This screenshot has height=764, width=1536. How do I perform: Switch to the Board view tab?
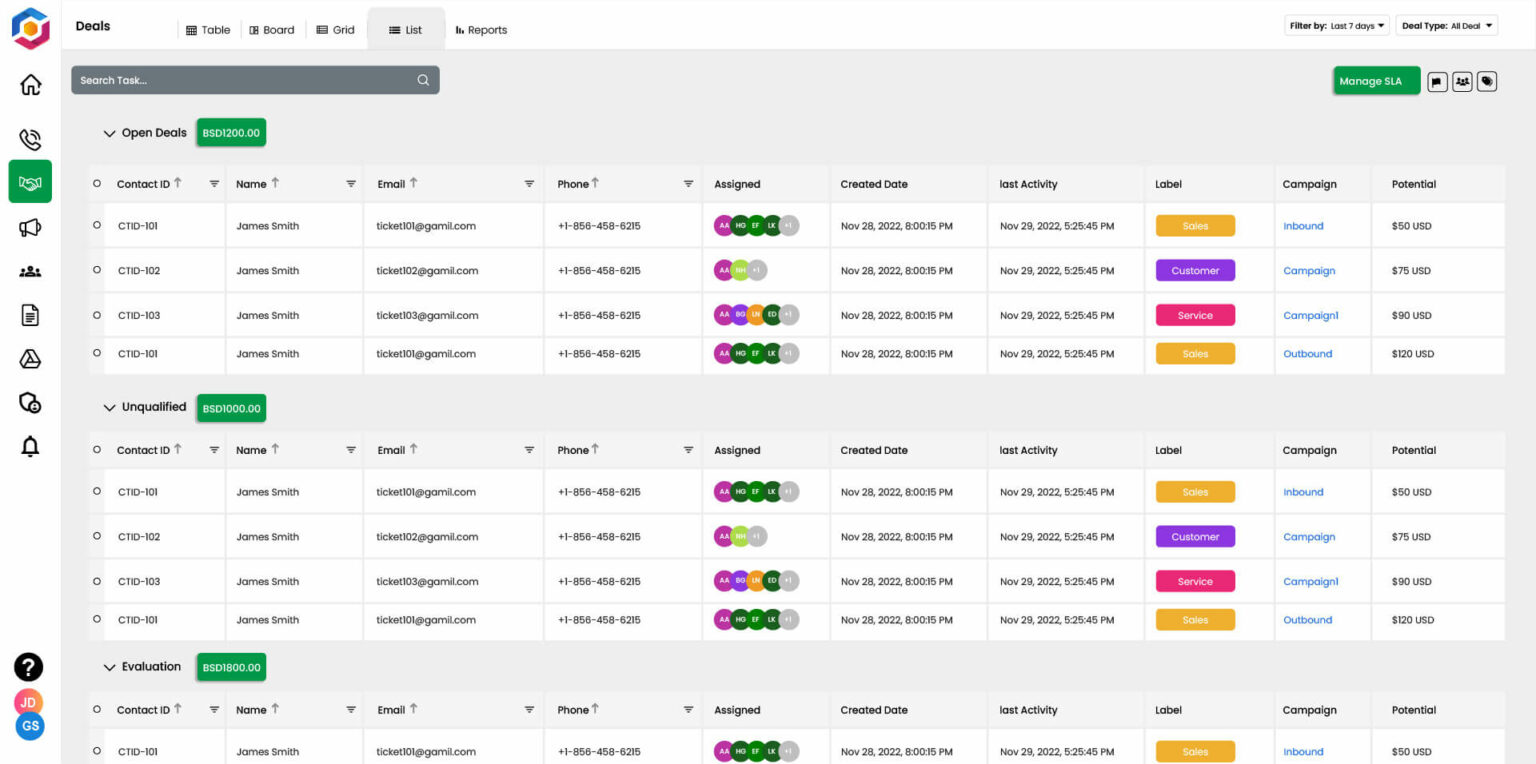point(272,29)
